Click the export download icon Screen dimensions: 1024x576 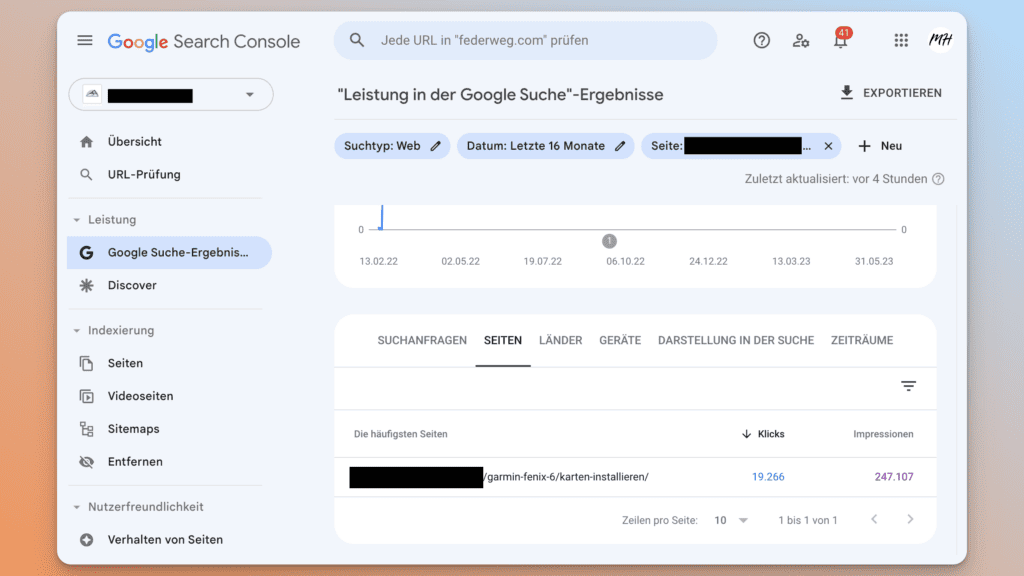pyautogui.click(x=846, y=93)
